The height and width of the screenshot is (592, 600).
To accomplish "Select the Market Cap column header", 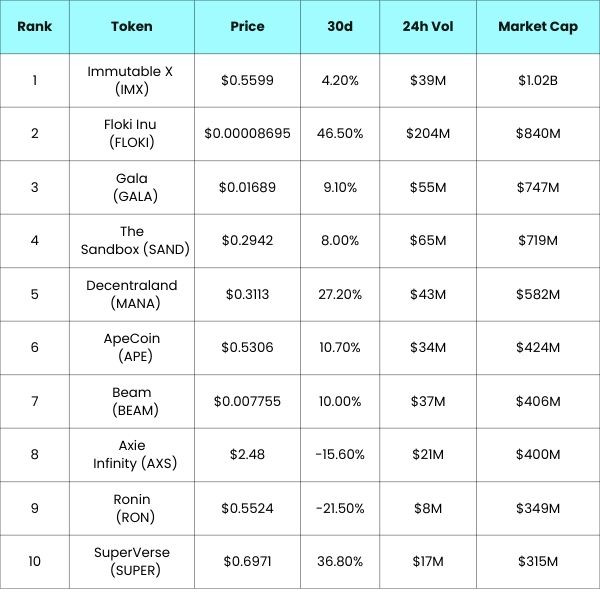I will pos(538,27).
